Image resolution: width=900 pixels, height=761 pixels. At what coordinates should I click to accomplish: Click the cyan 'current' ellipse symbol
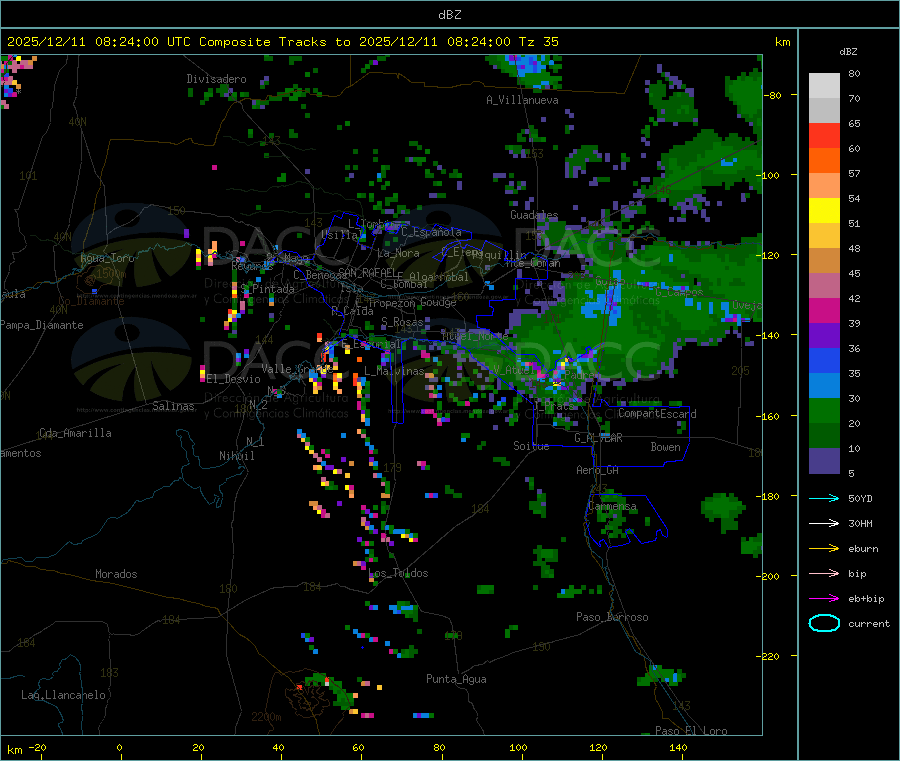tap(824, 623)
